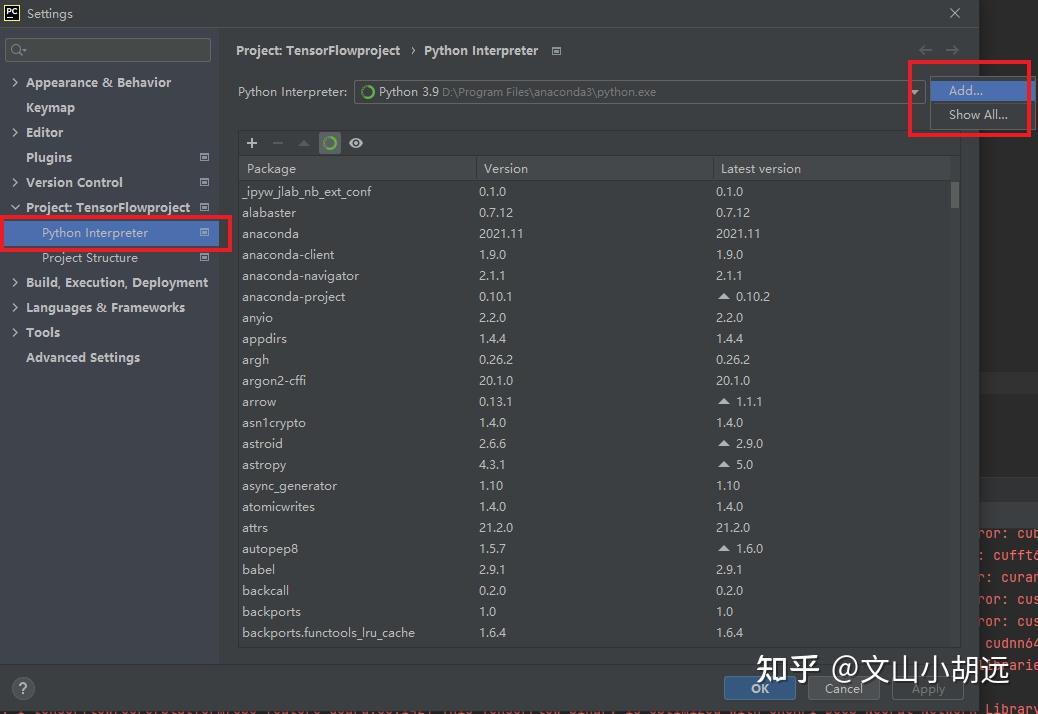Image resolution: width=1038 pixels, height=714 pixels.
Task: Toggle the Use Conda Package Manager icon
Action: [330, 143]
